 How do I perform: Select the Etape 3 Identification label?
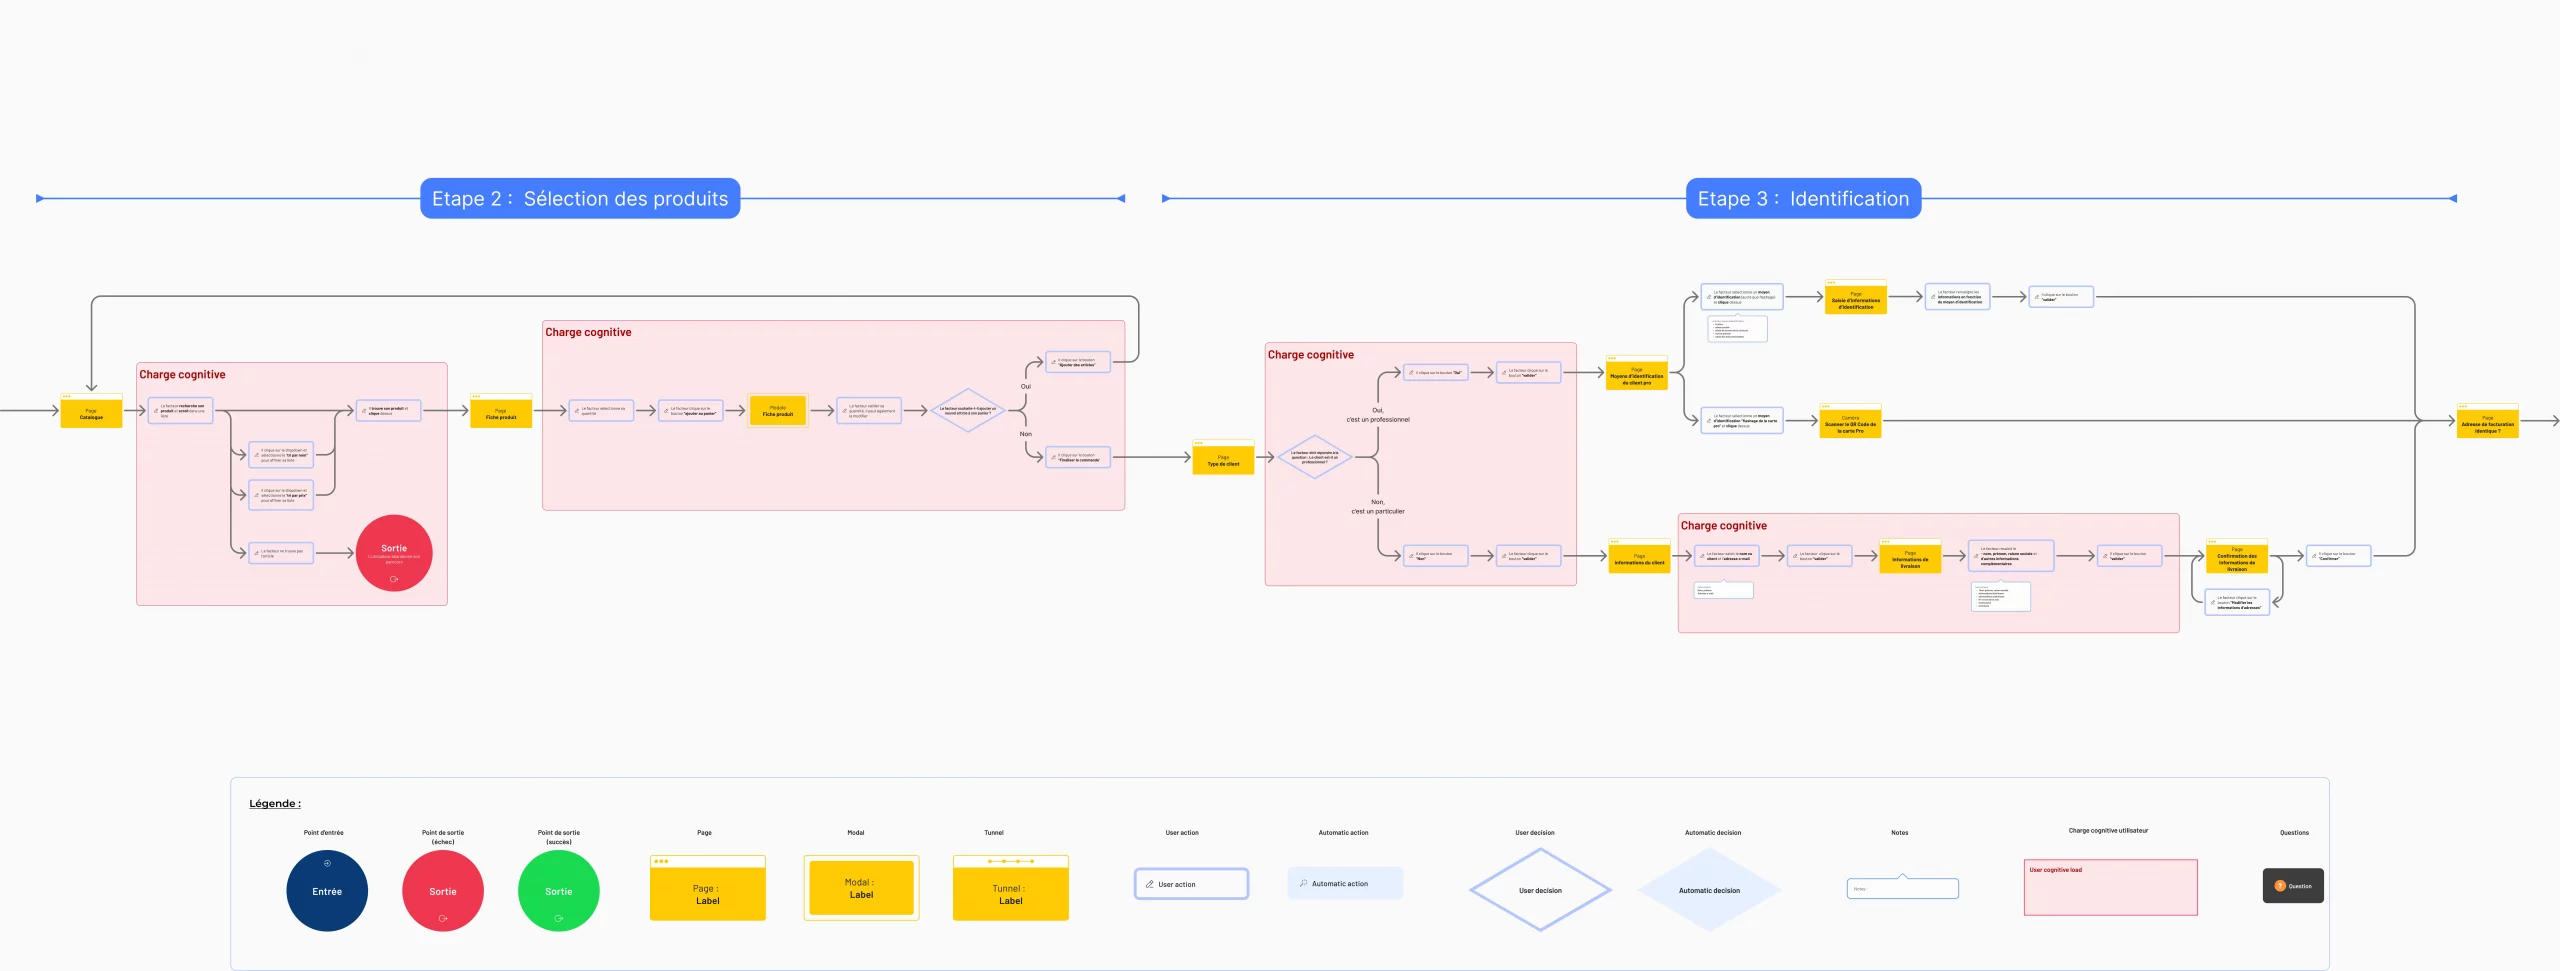tap(1803, 198)
